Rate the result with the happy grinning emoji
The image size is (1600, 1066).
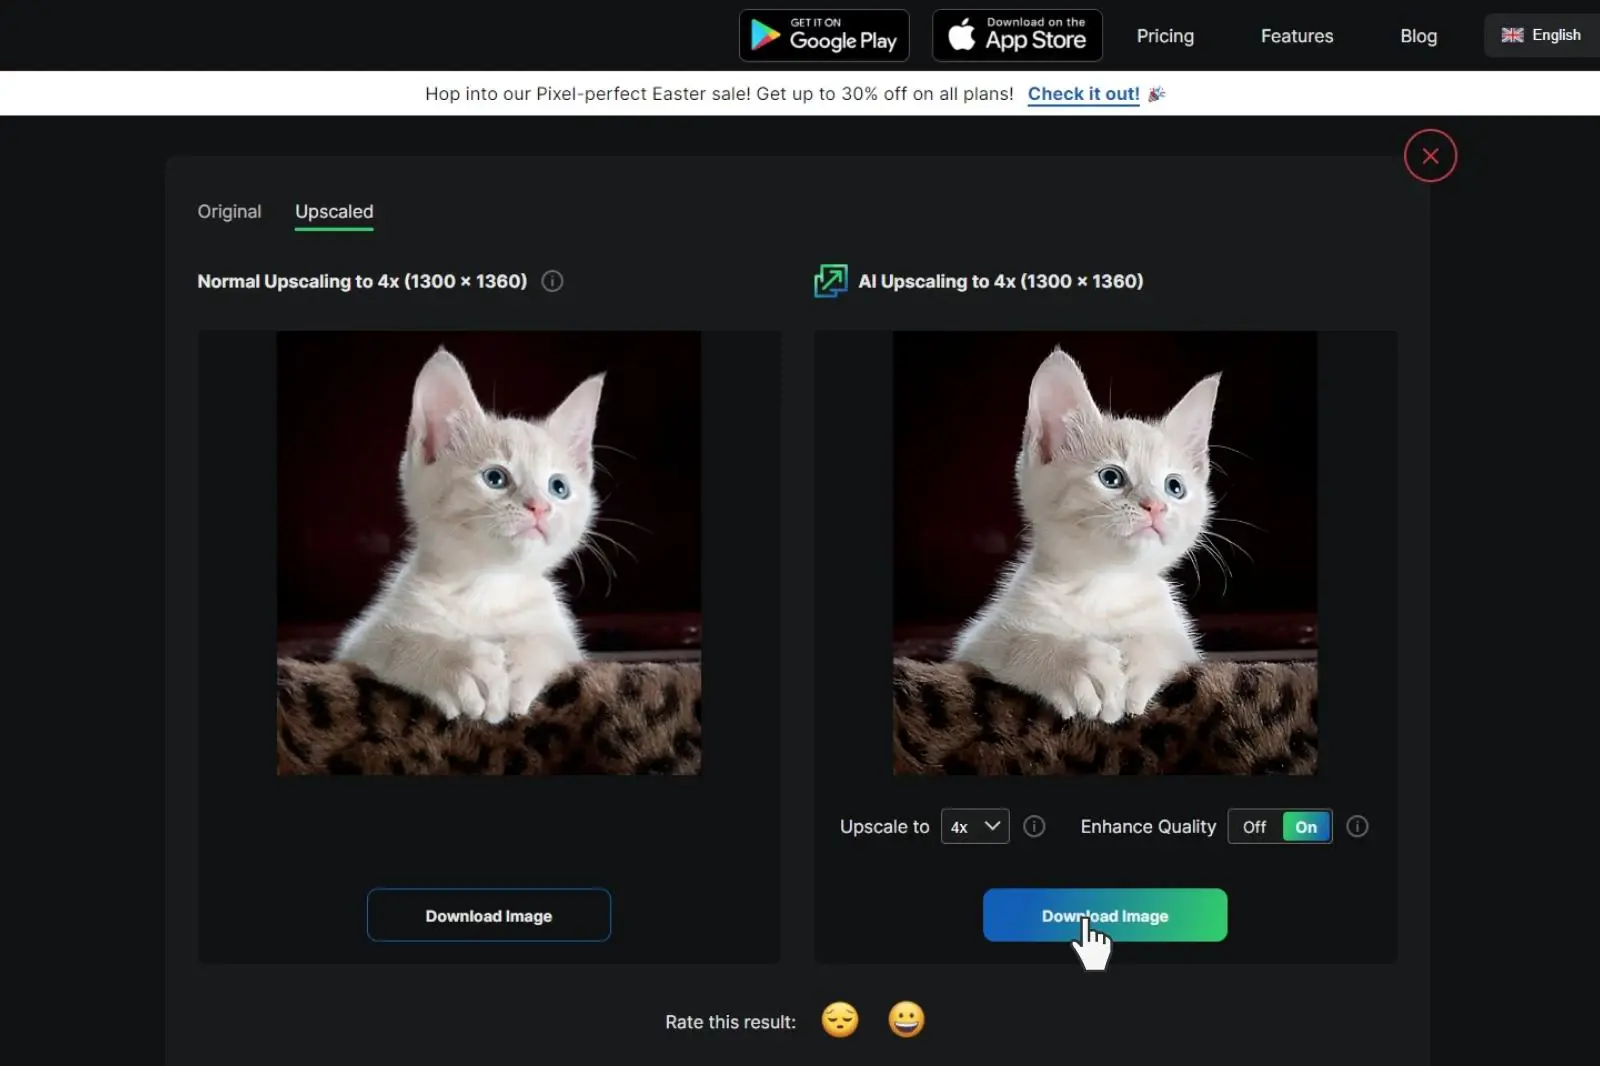point(906,1020)
